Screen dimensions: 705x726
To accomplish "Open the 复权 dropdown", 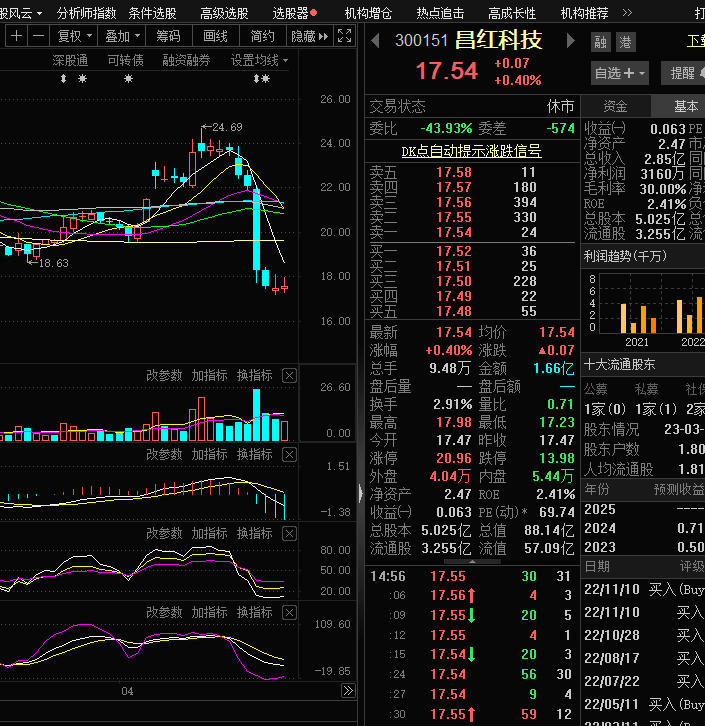I will pos(75,36).
